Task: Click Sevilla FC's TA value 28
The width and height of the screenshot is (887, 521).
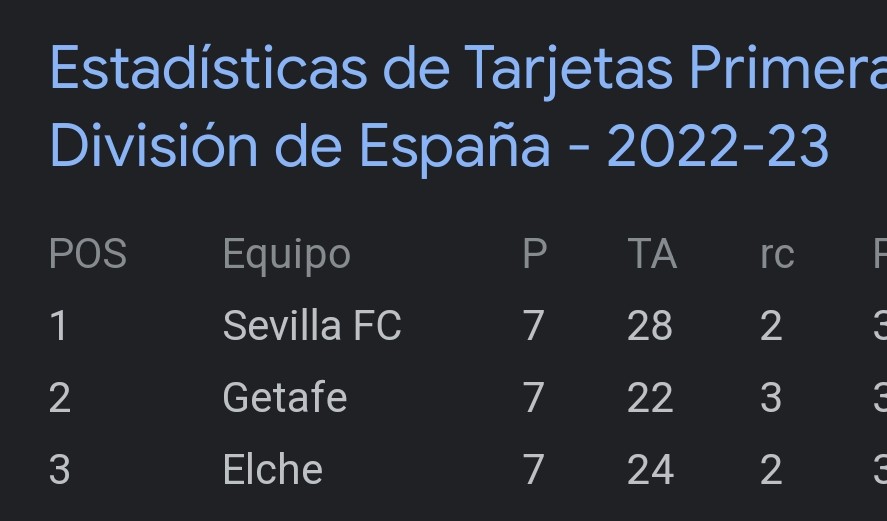Action: pos(649,326)
